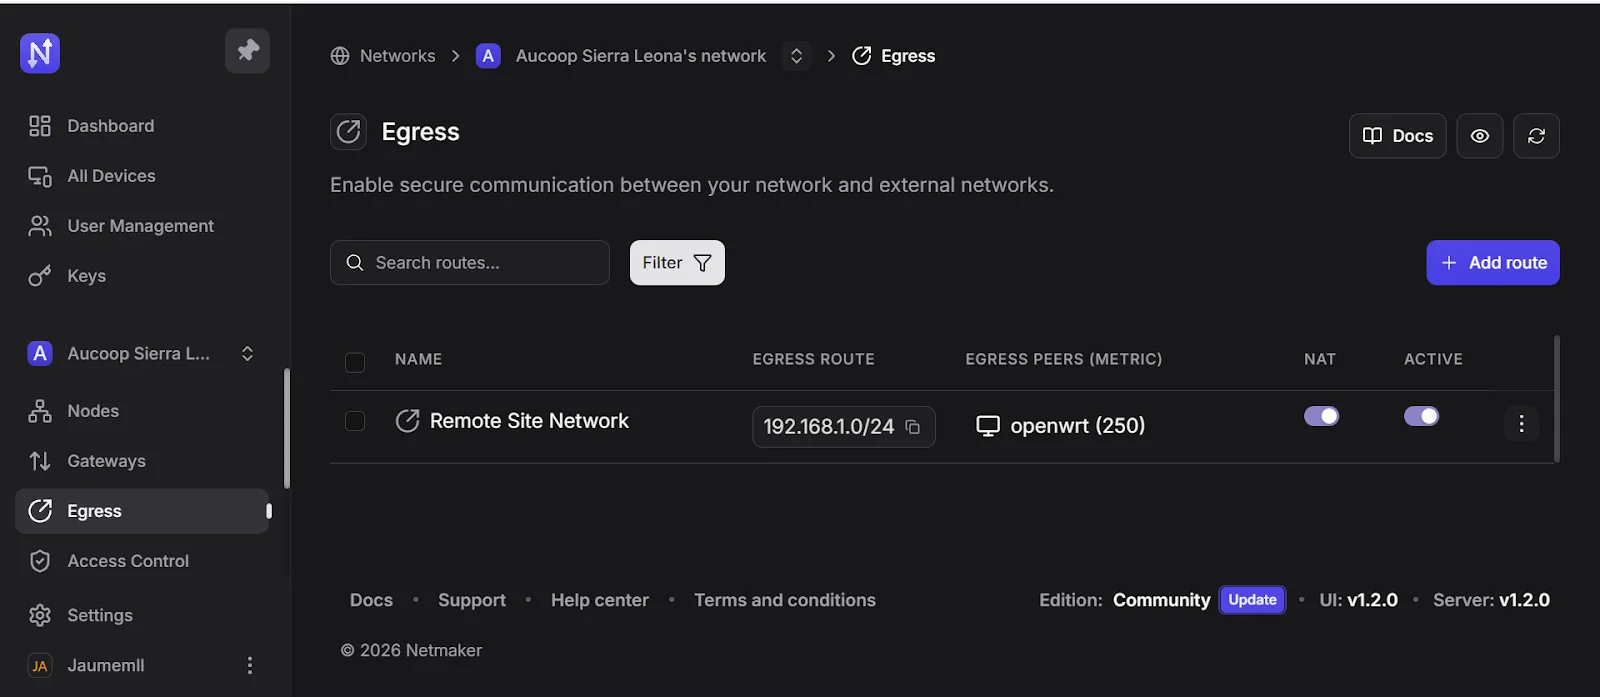This screenshot has width=1600, height=697.
Task: Copy the 192.168.1.0/24 route address
Action: (x=913, y=427)
